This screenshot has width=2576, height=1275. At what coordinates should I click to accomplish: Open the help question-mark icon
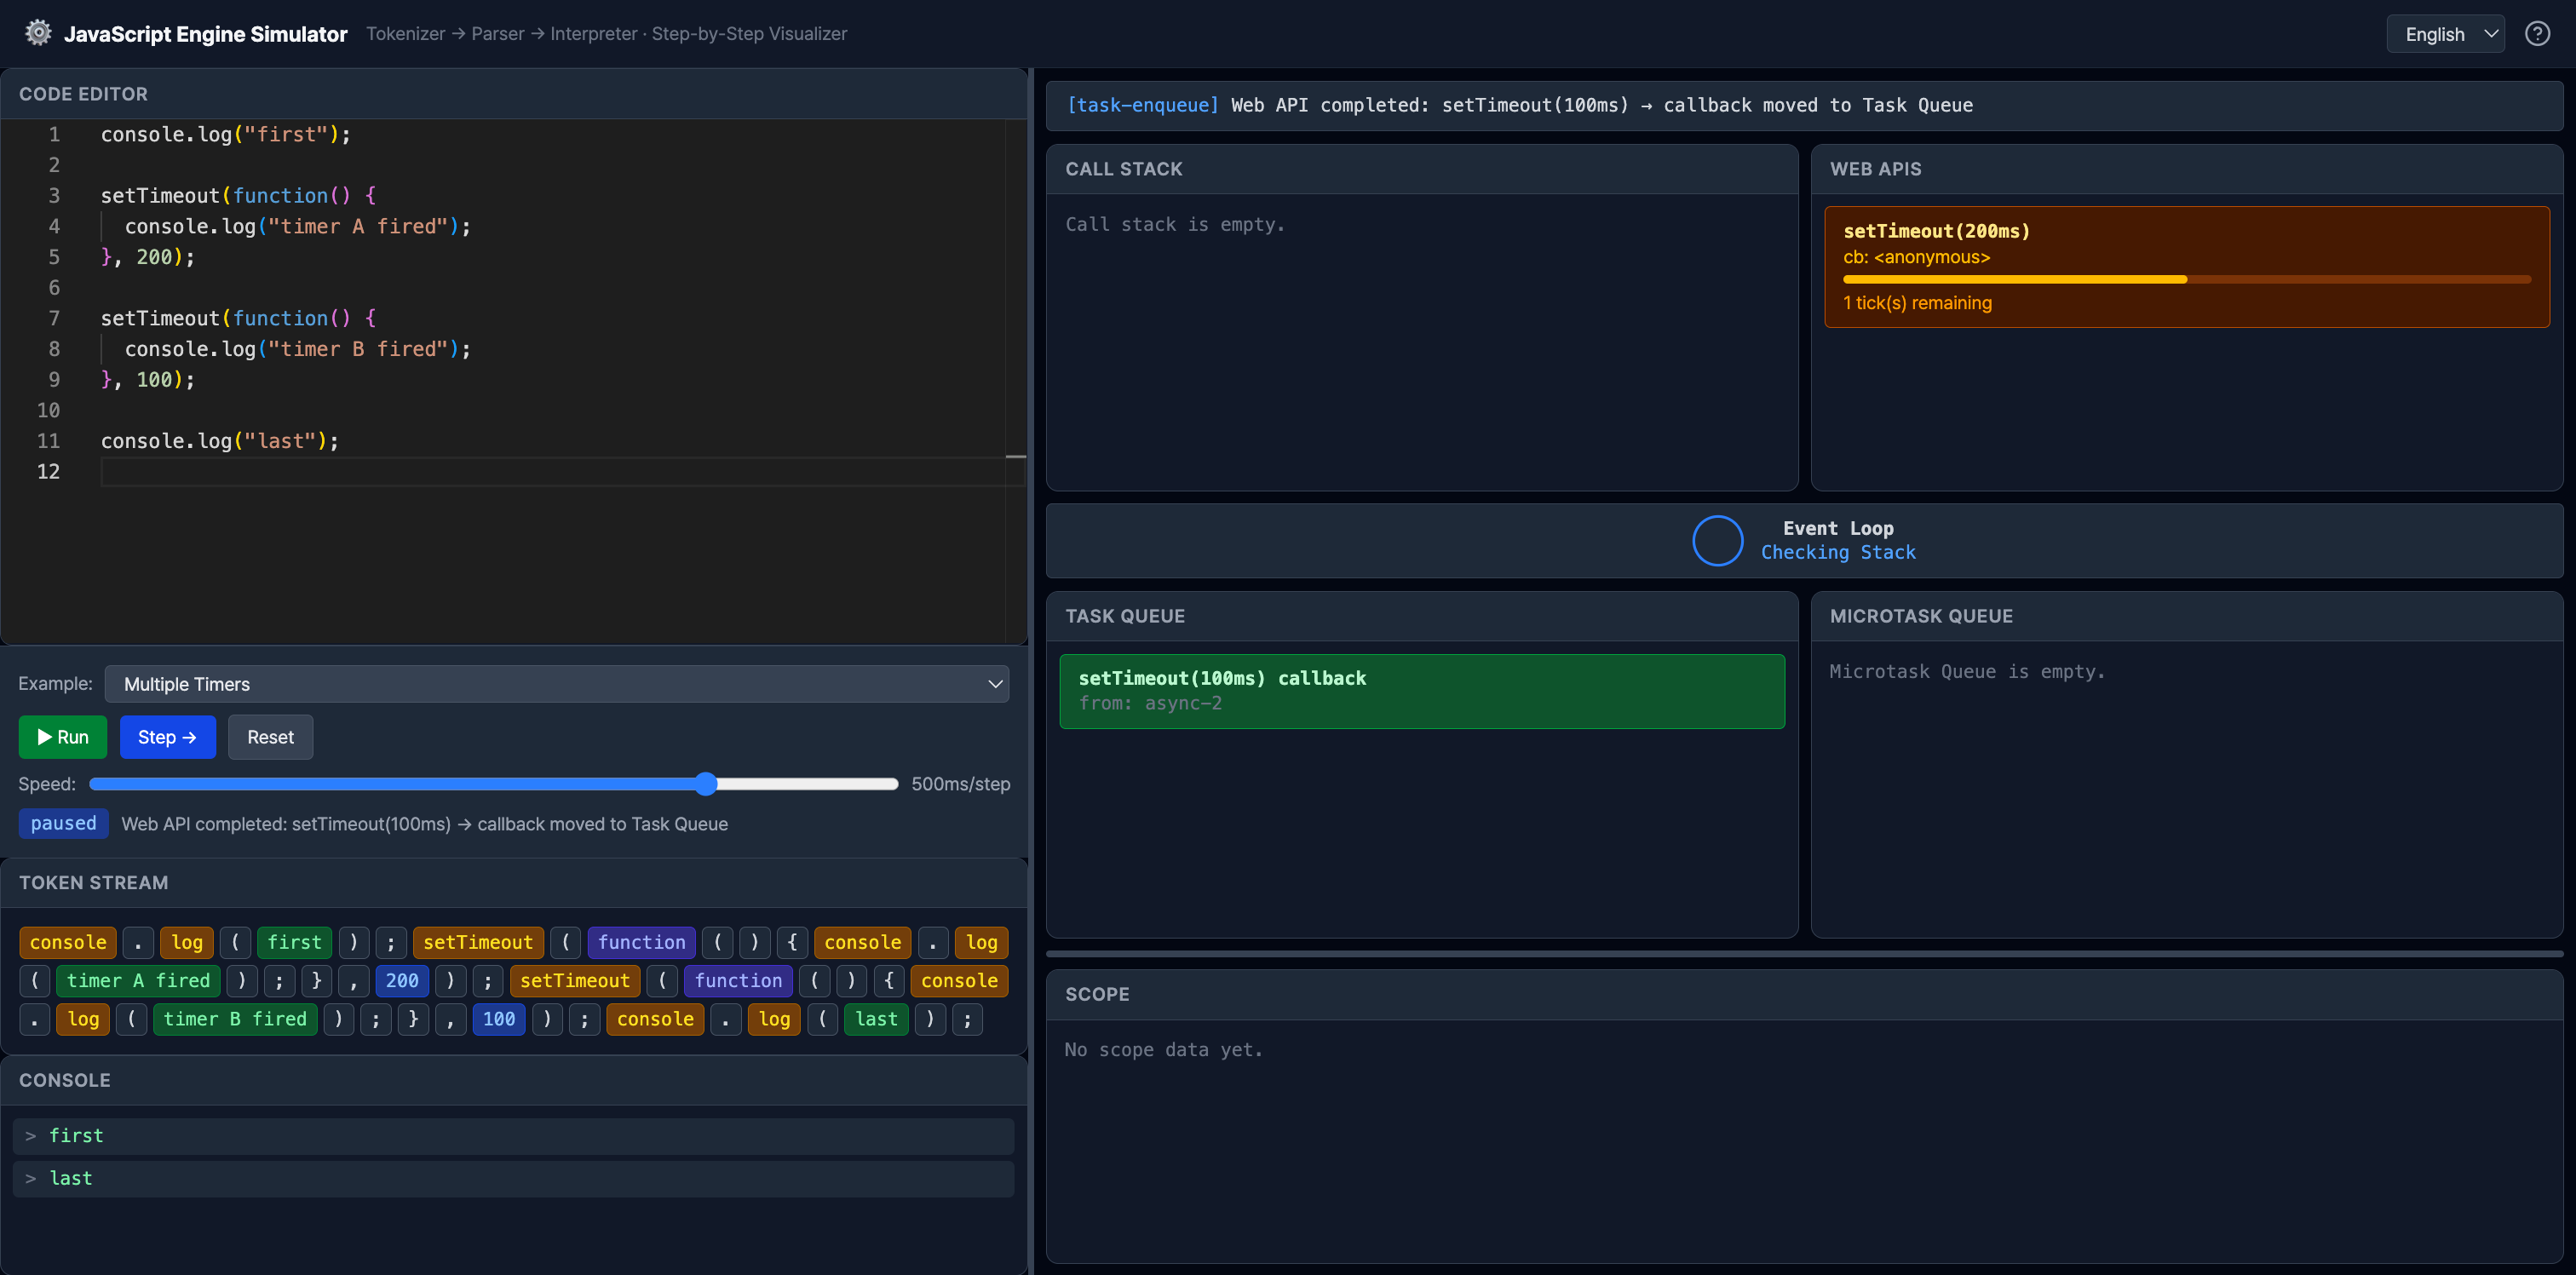(x=2537, y=34)
